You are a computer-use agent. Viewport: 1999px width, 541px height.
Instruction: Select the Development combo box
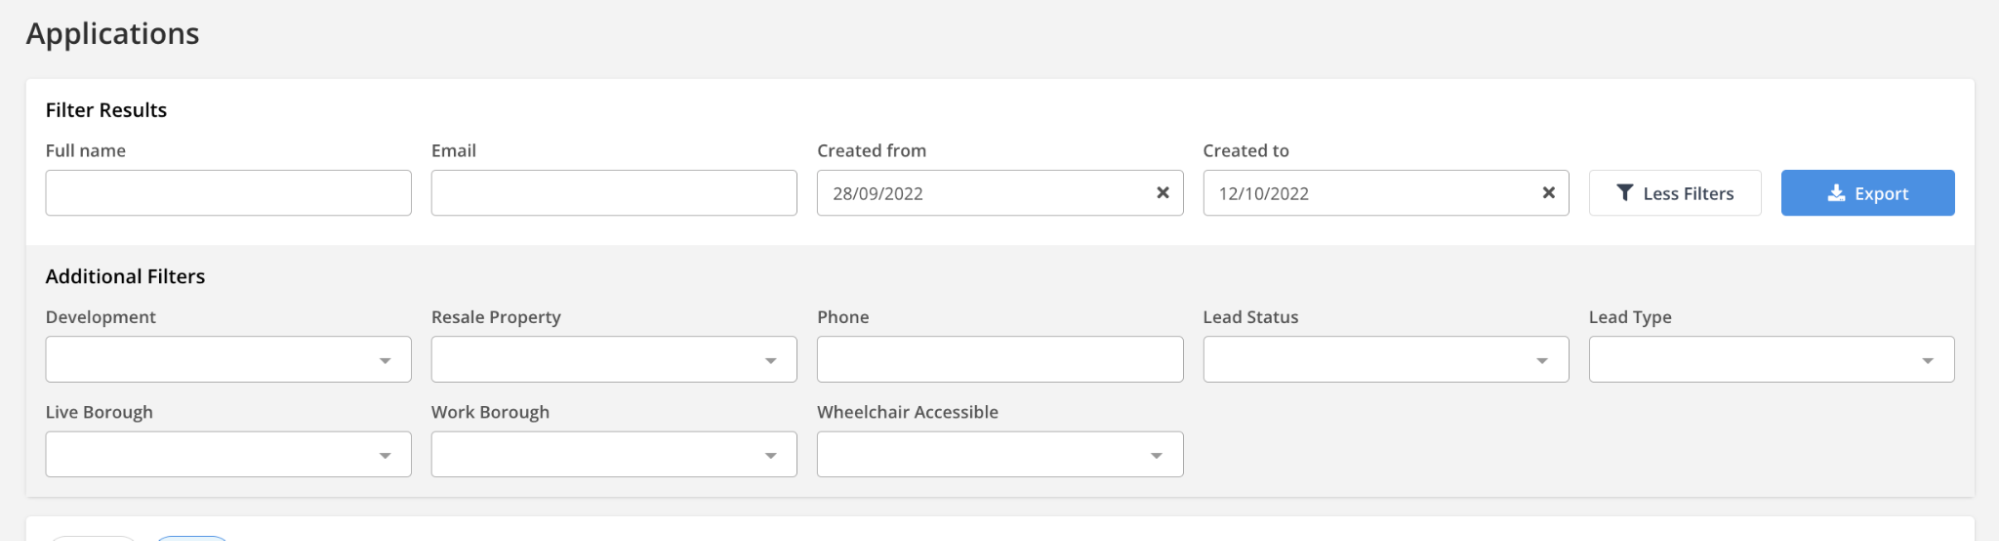(210, 360)
